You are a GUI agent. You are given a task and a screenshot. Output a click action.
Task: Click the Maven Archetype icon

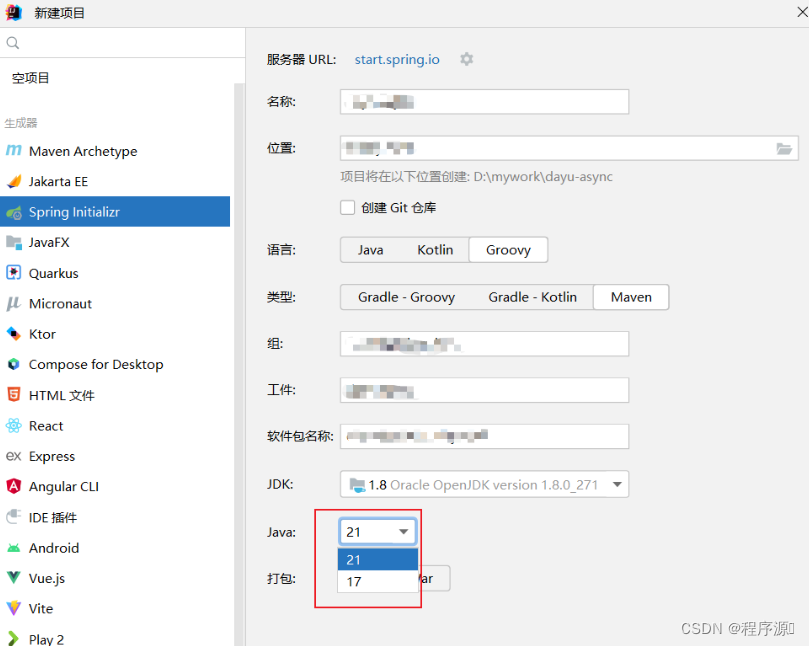[13, 151]
